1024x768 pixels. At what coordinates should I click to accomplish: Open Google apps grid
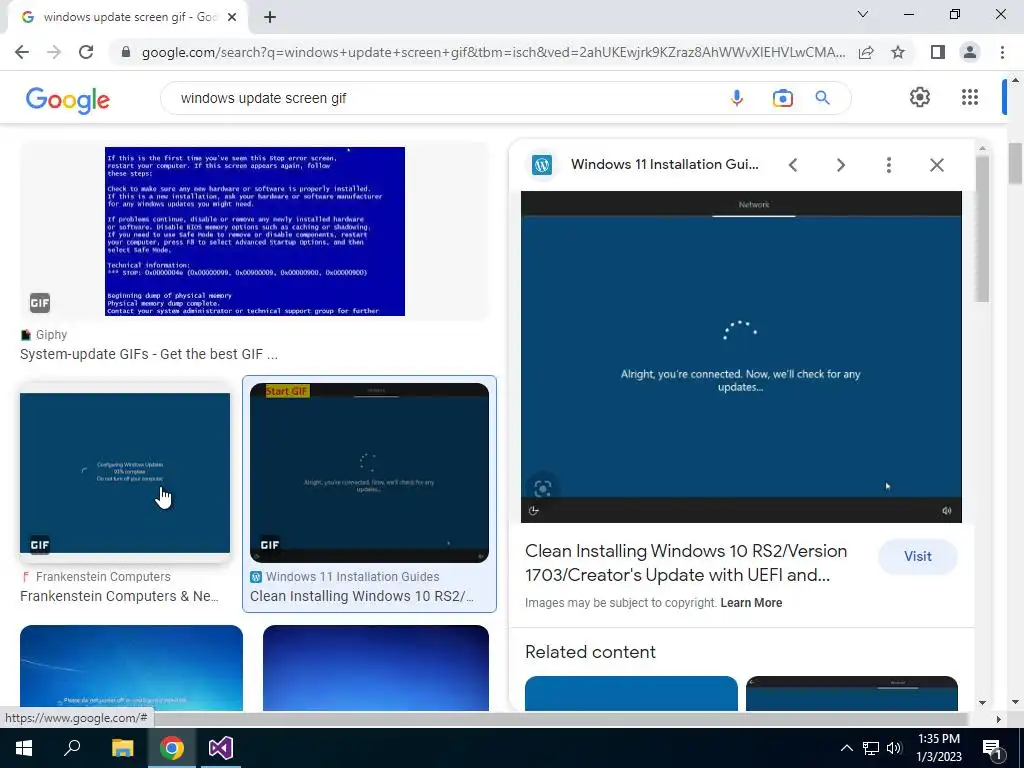point(970,97)
